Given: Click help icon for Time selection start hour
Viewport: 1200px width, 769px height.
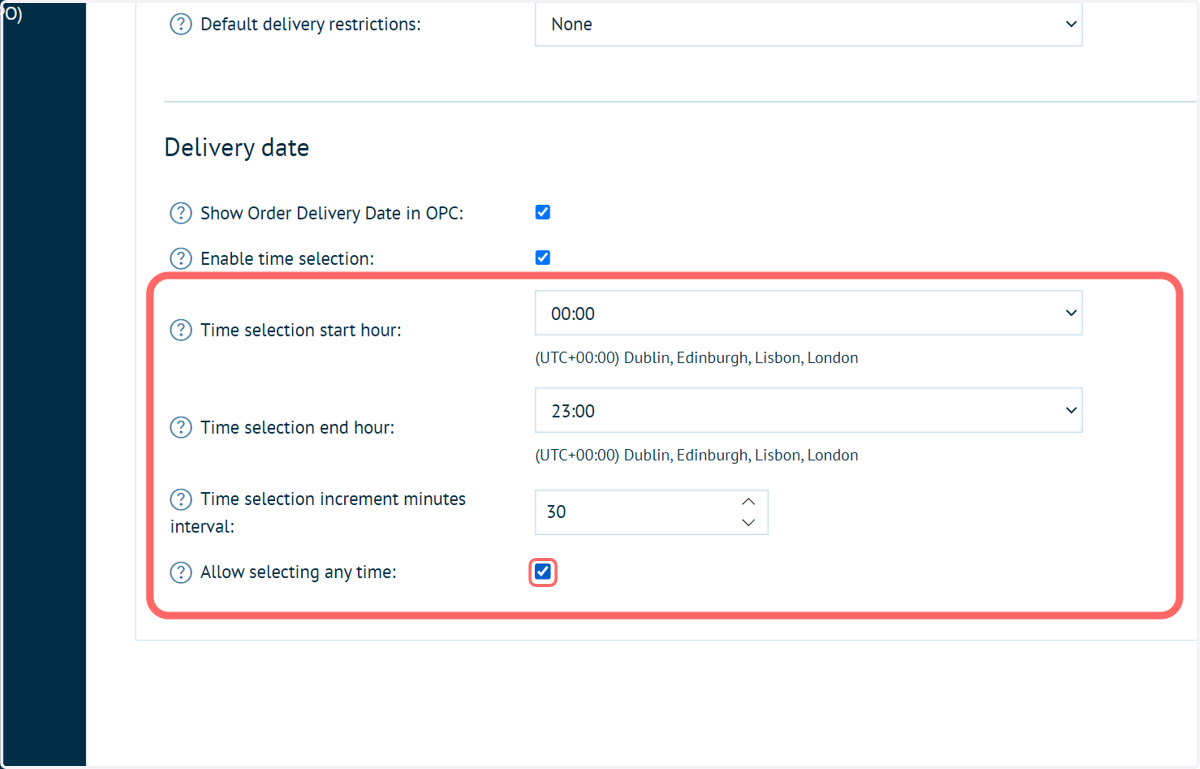Looking at the screenshot, I should (x=180, y=330).
